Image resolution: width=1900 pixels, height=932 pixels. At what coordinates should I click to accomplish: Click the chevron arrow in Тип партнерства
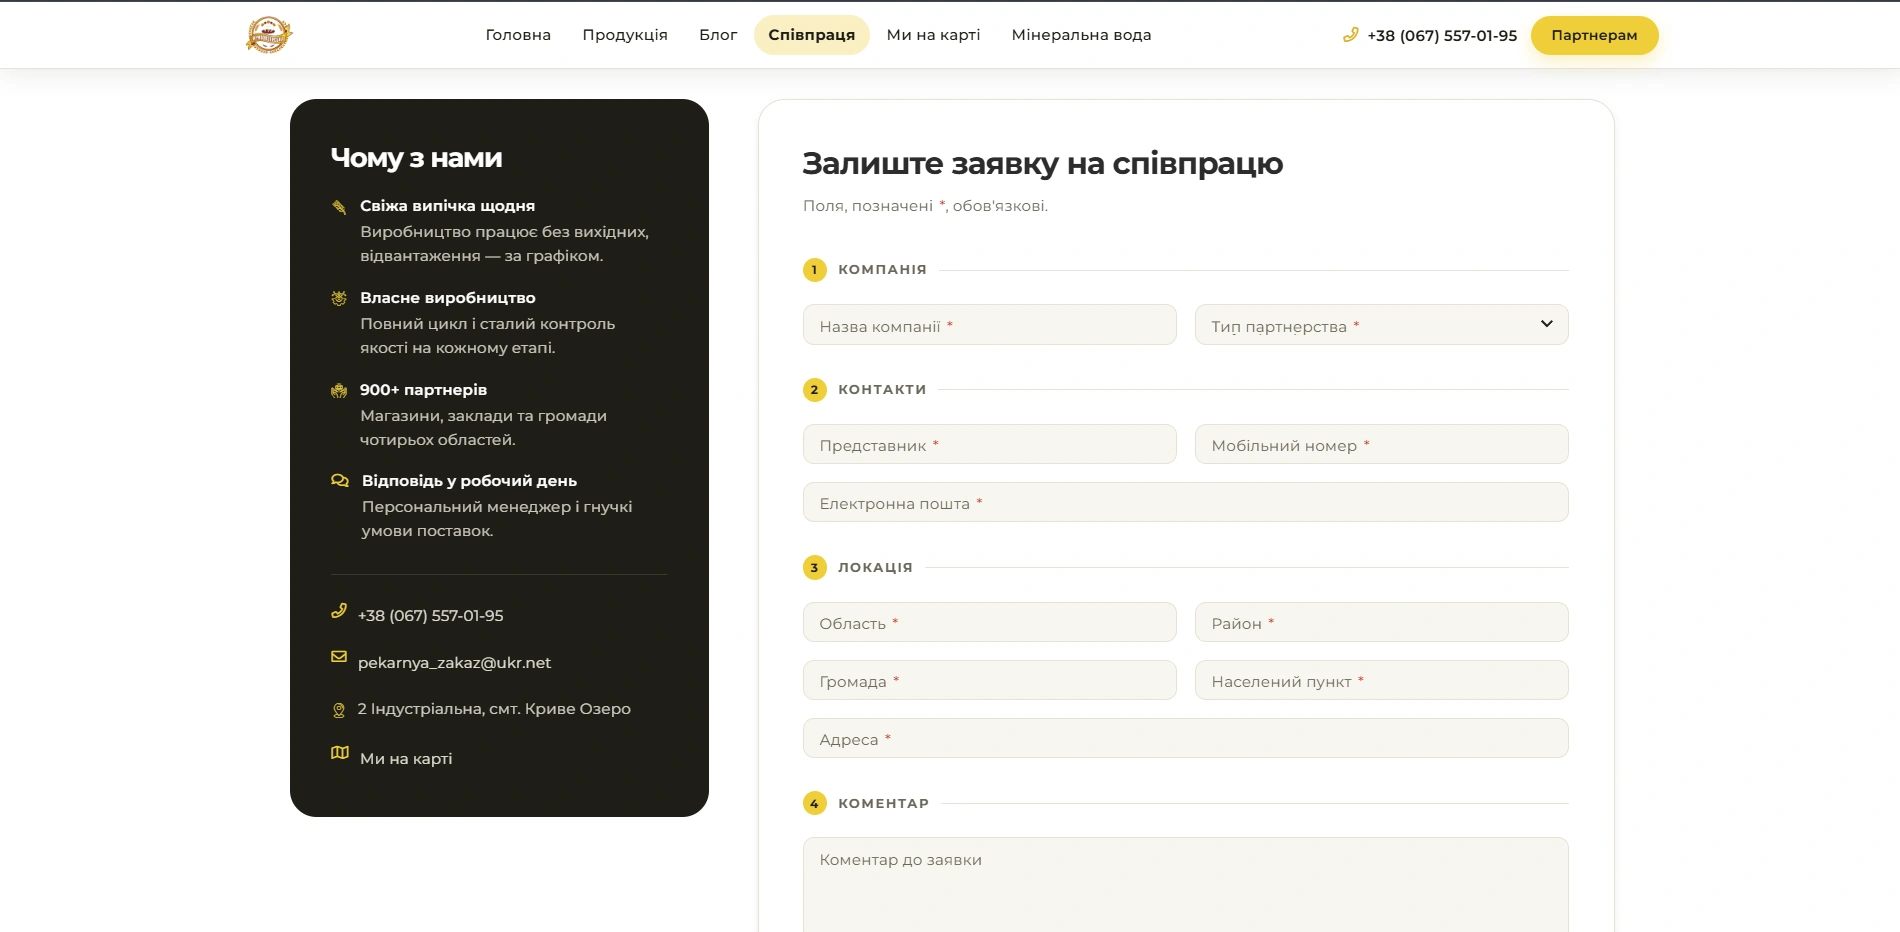[1547, 324]
